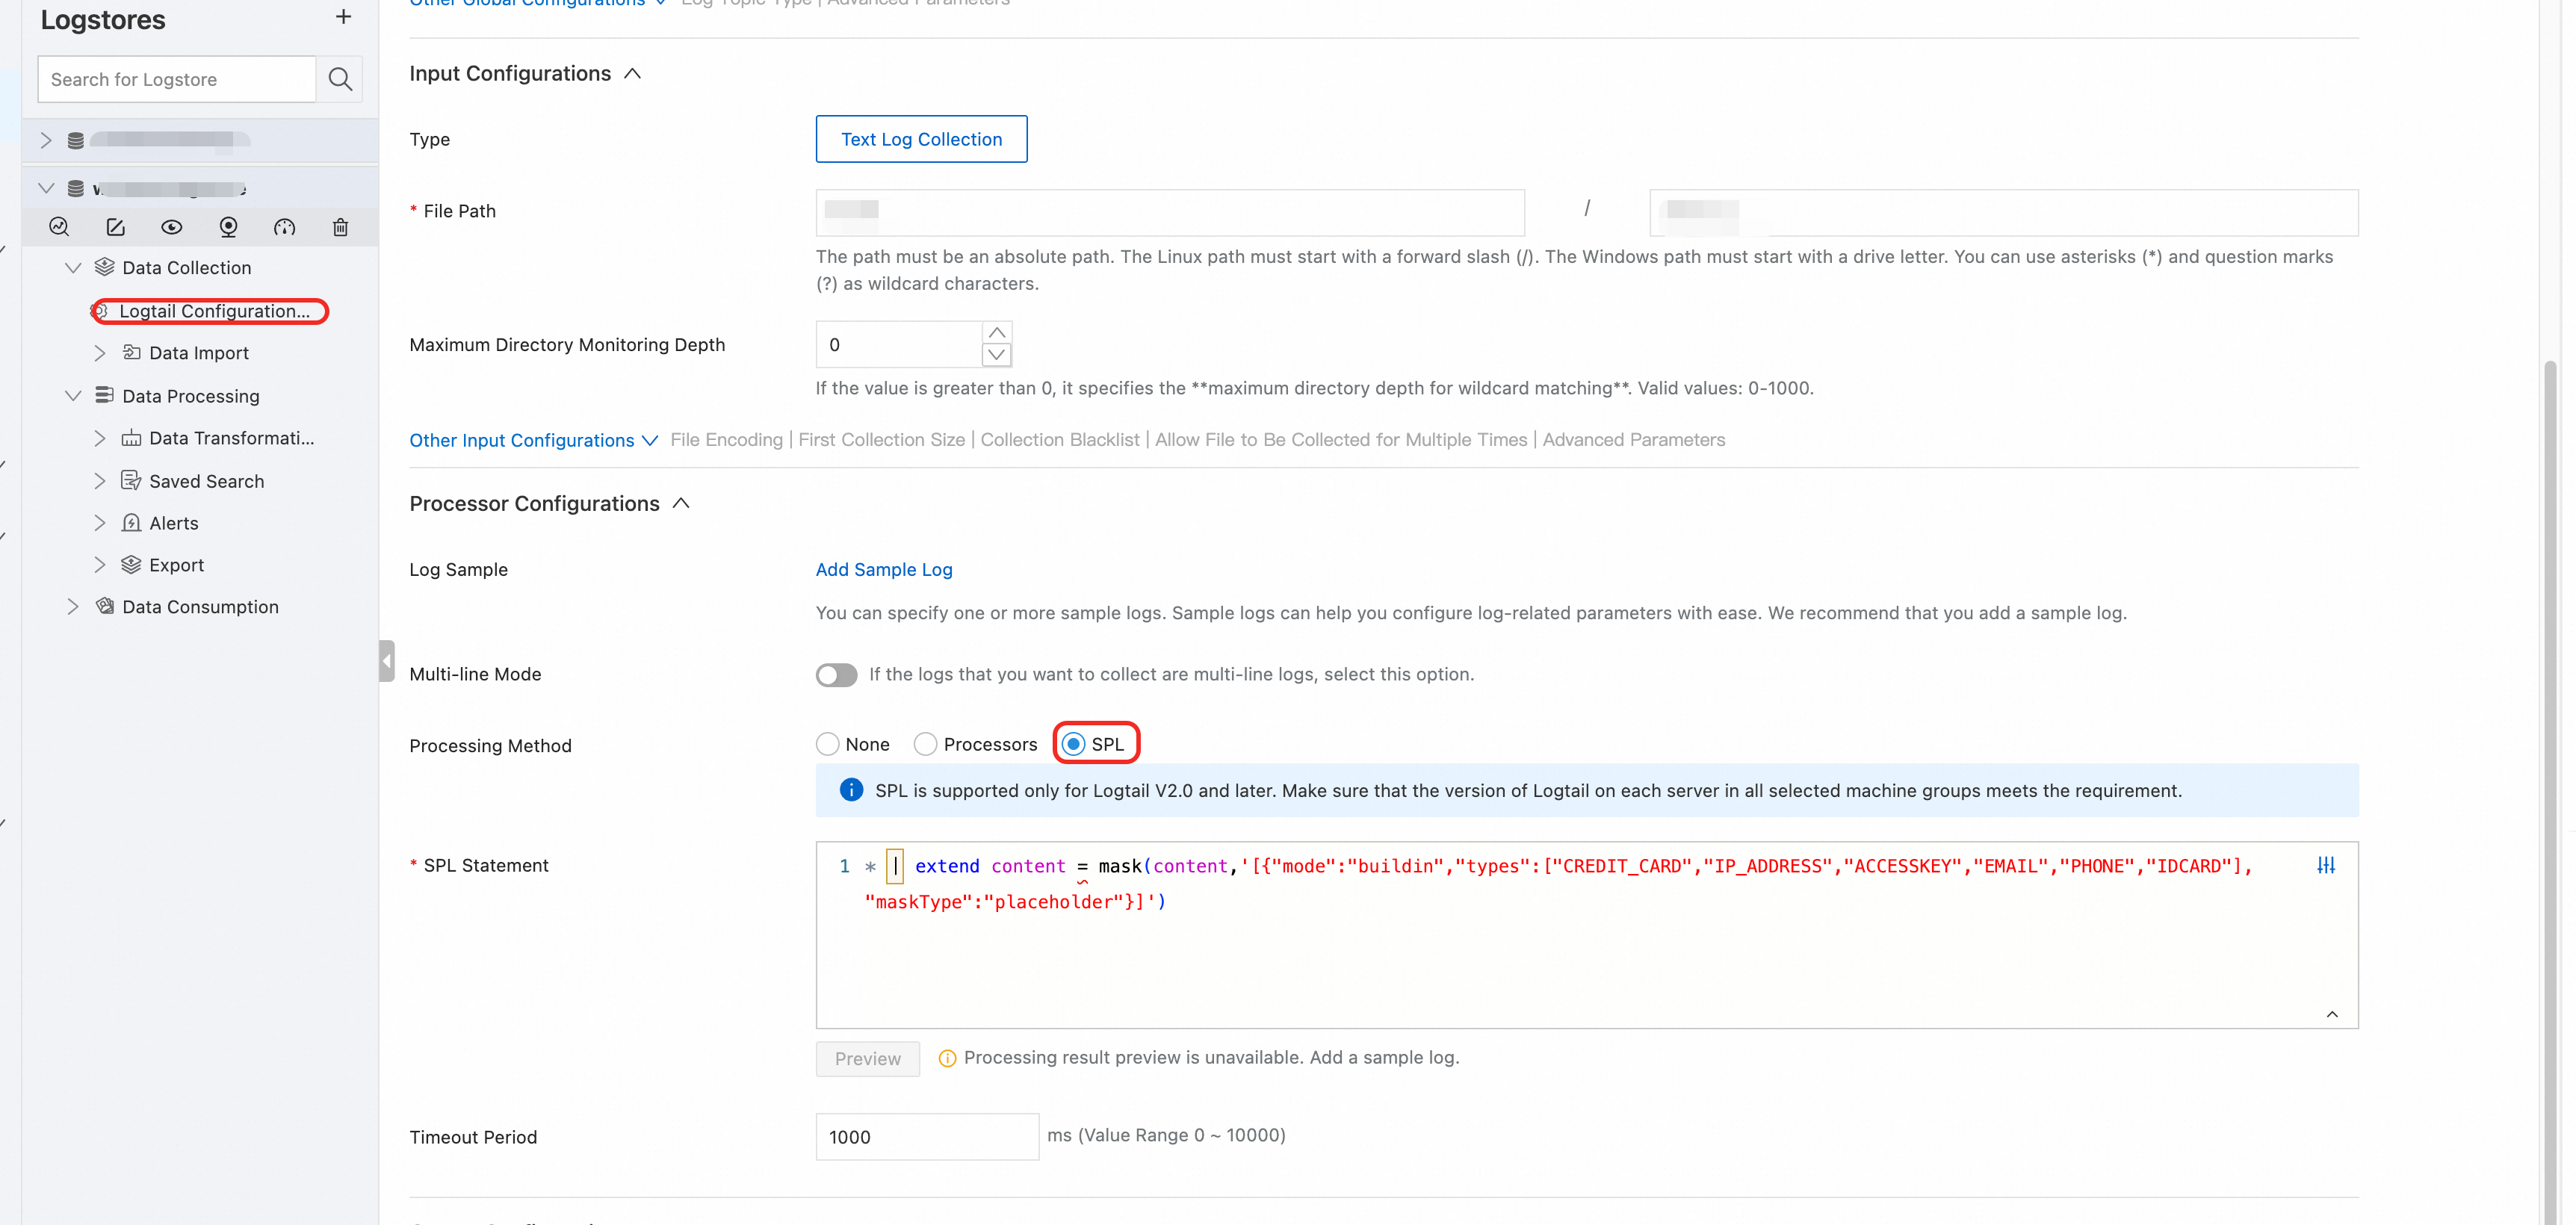Click the blue info icon in SPL notice
Viewport: 2576px width, 1225px height.
point(851,790)
